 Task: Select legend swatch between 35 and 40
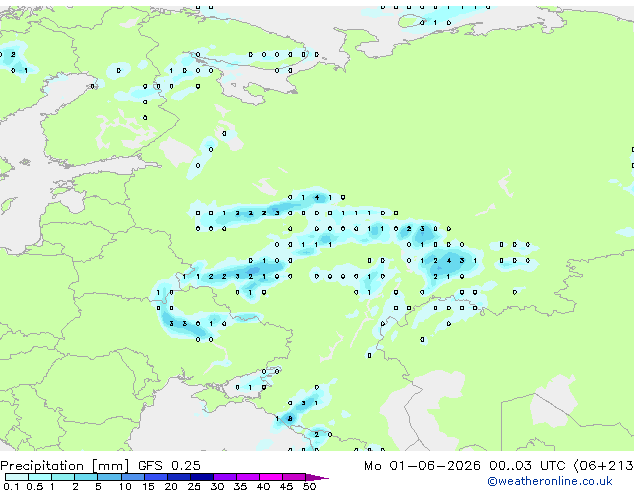(x=247, y=477)
